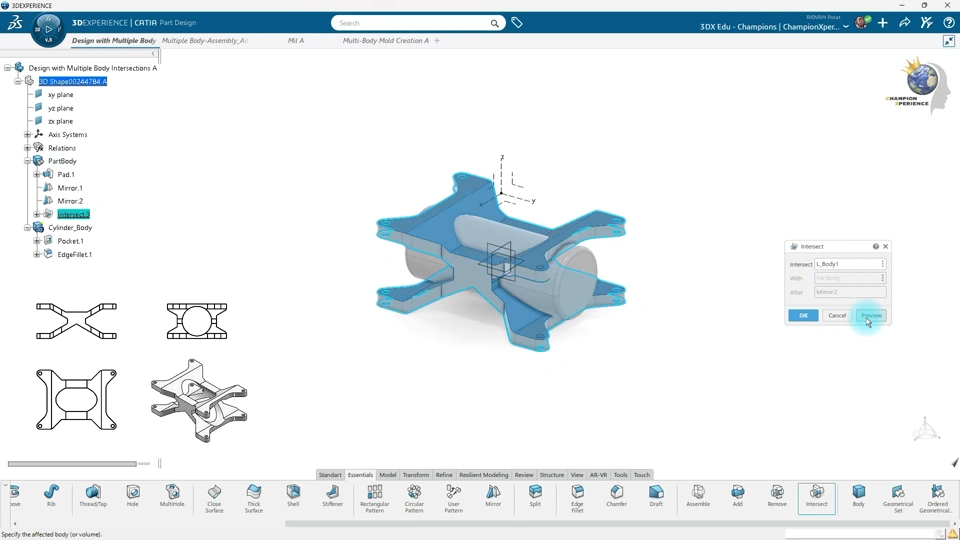Image resolution: width=960 pixels, height=540 pixels.
Task: Click the Assemble bodies icon
Action: coord(698,495)
